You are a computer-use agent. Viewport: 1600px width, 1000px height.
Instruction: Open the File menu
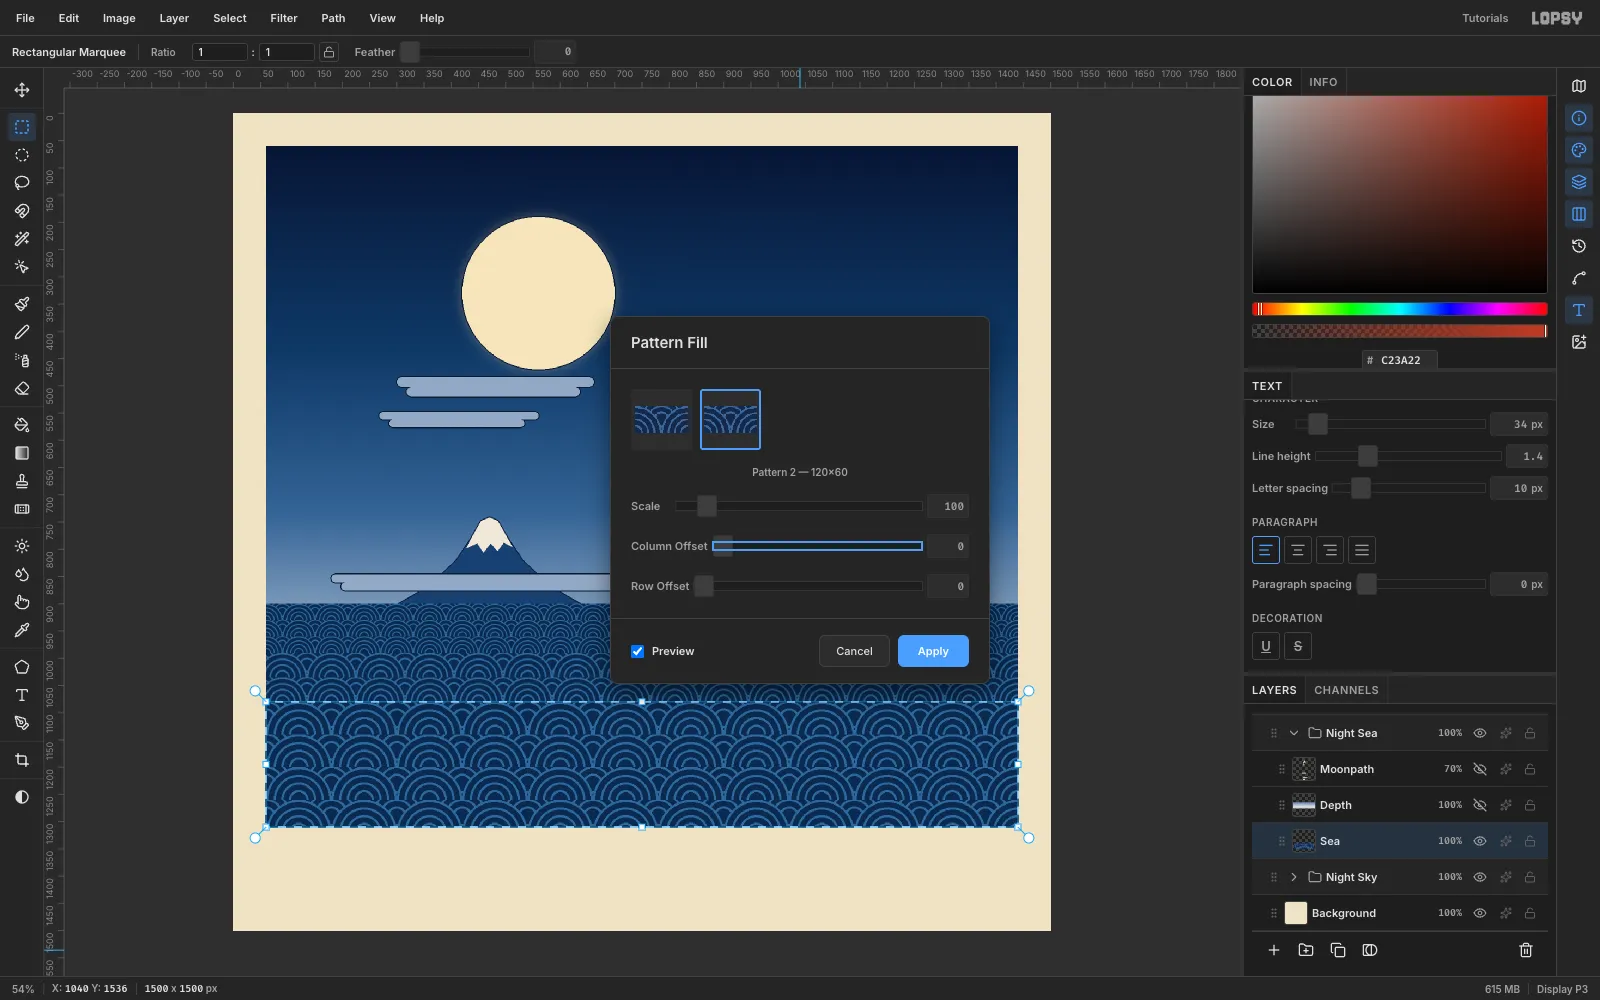click(25, 18)
